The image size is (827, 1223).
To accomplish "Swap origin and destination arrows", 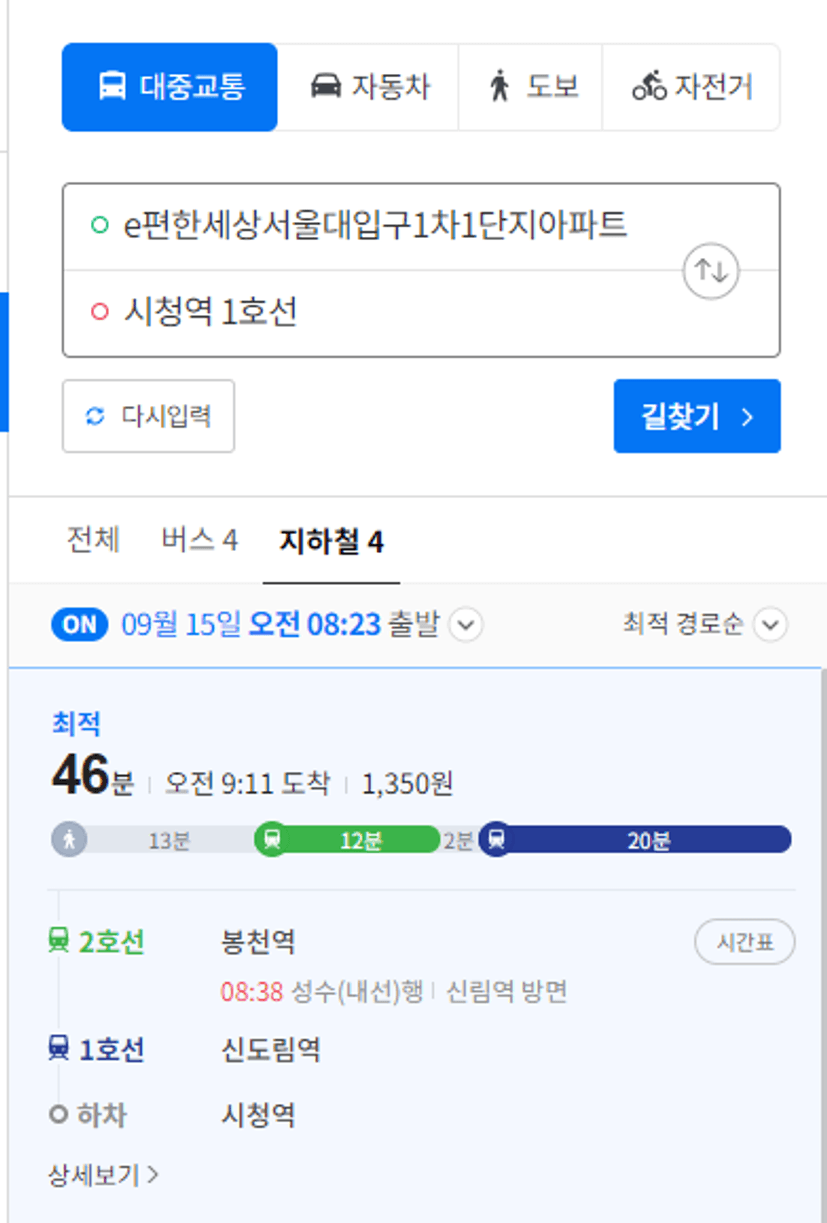I will coord(711,270).
